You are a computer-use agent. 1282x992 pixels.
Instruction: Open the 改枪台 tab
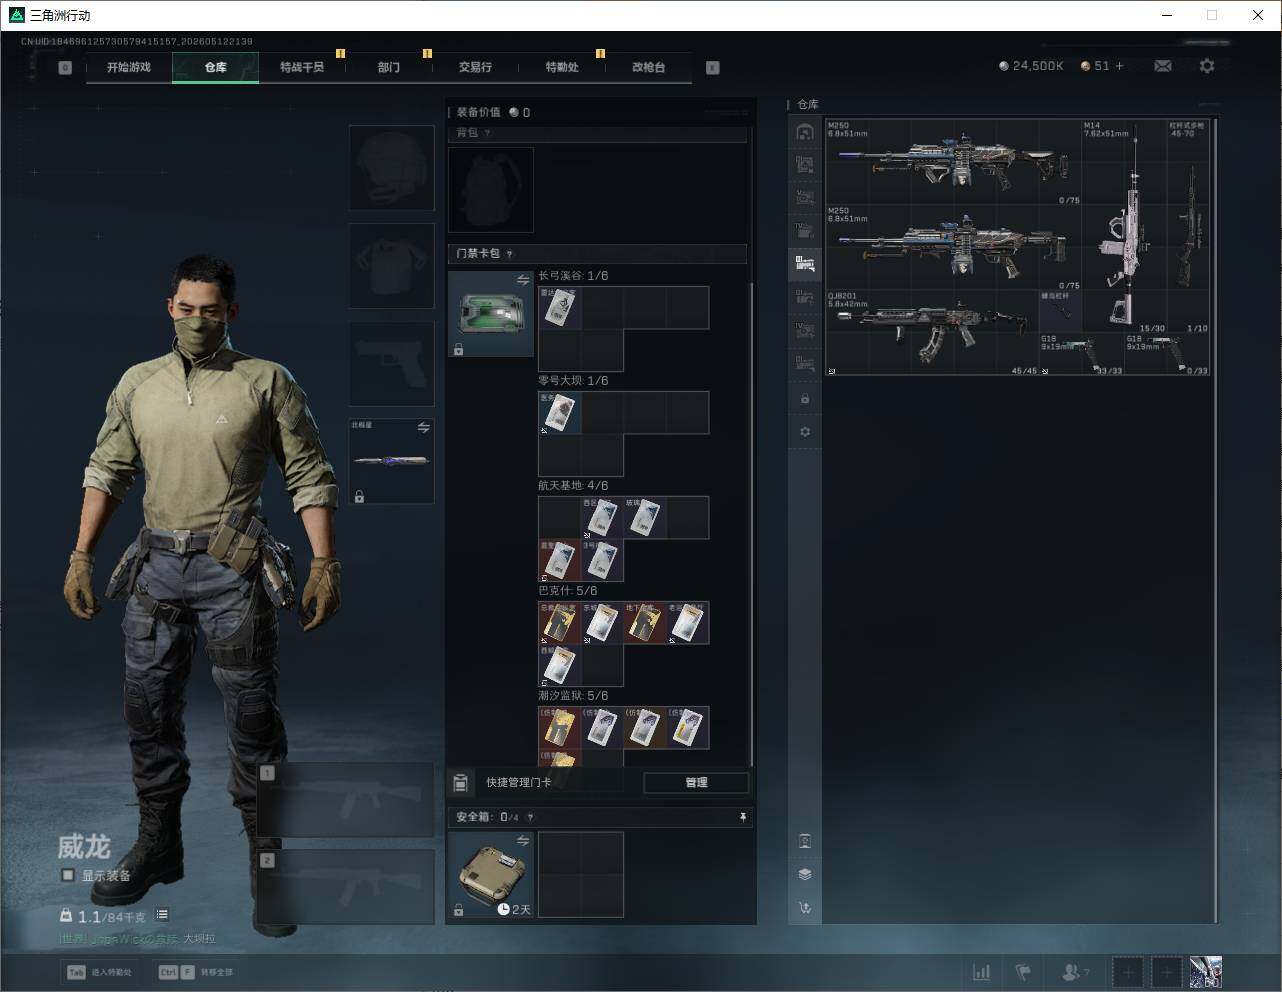(x=648, y=67)
